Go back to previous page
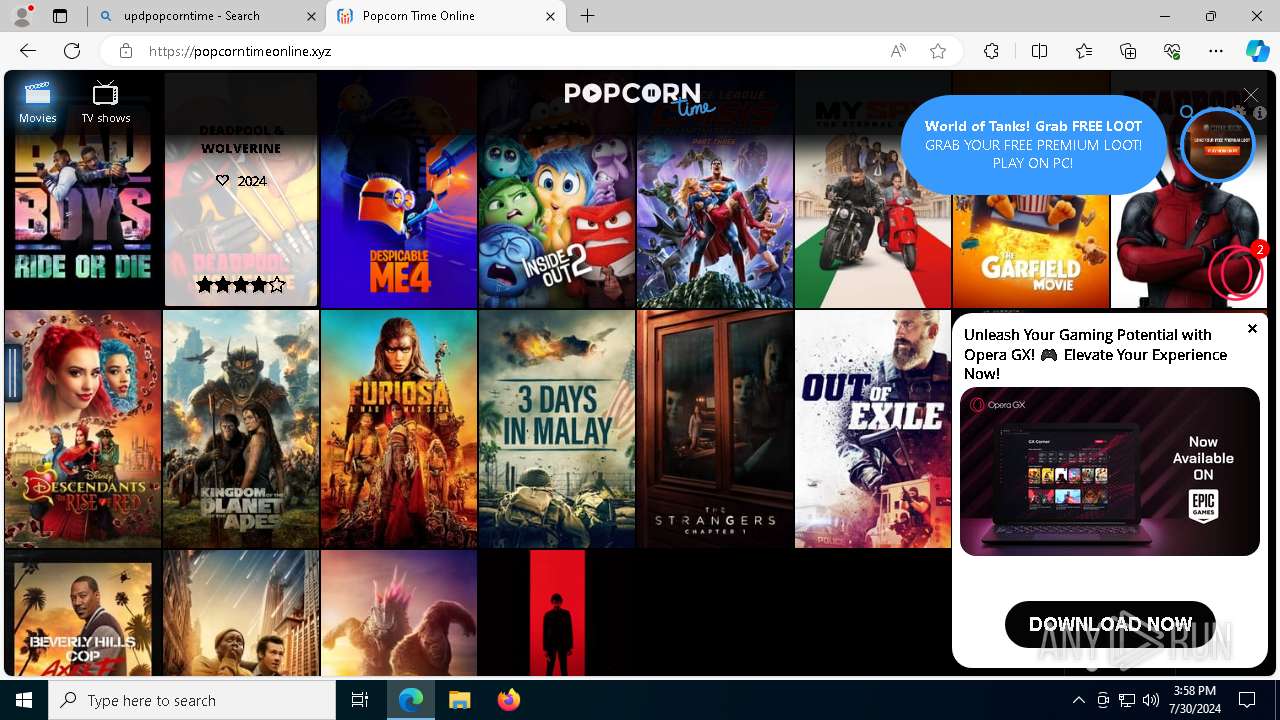 [28, 51]
